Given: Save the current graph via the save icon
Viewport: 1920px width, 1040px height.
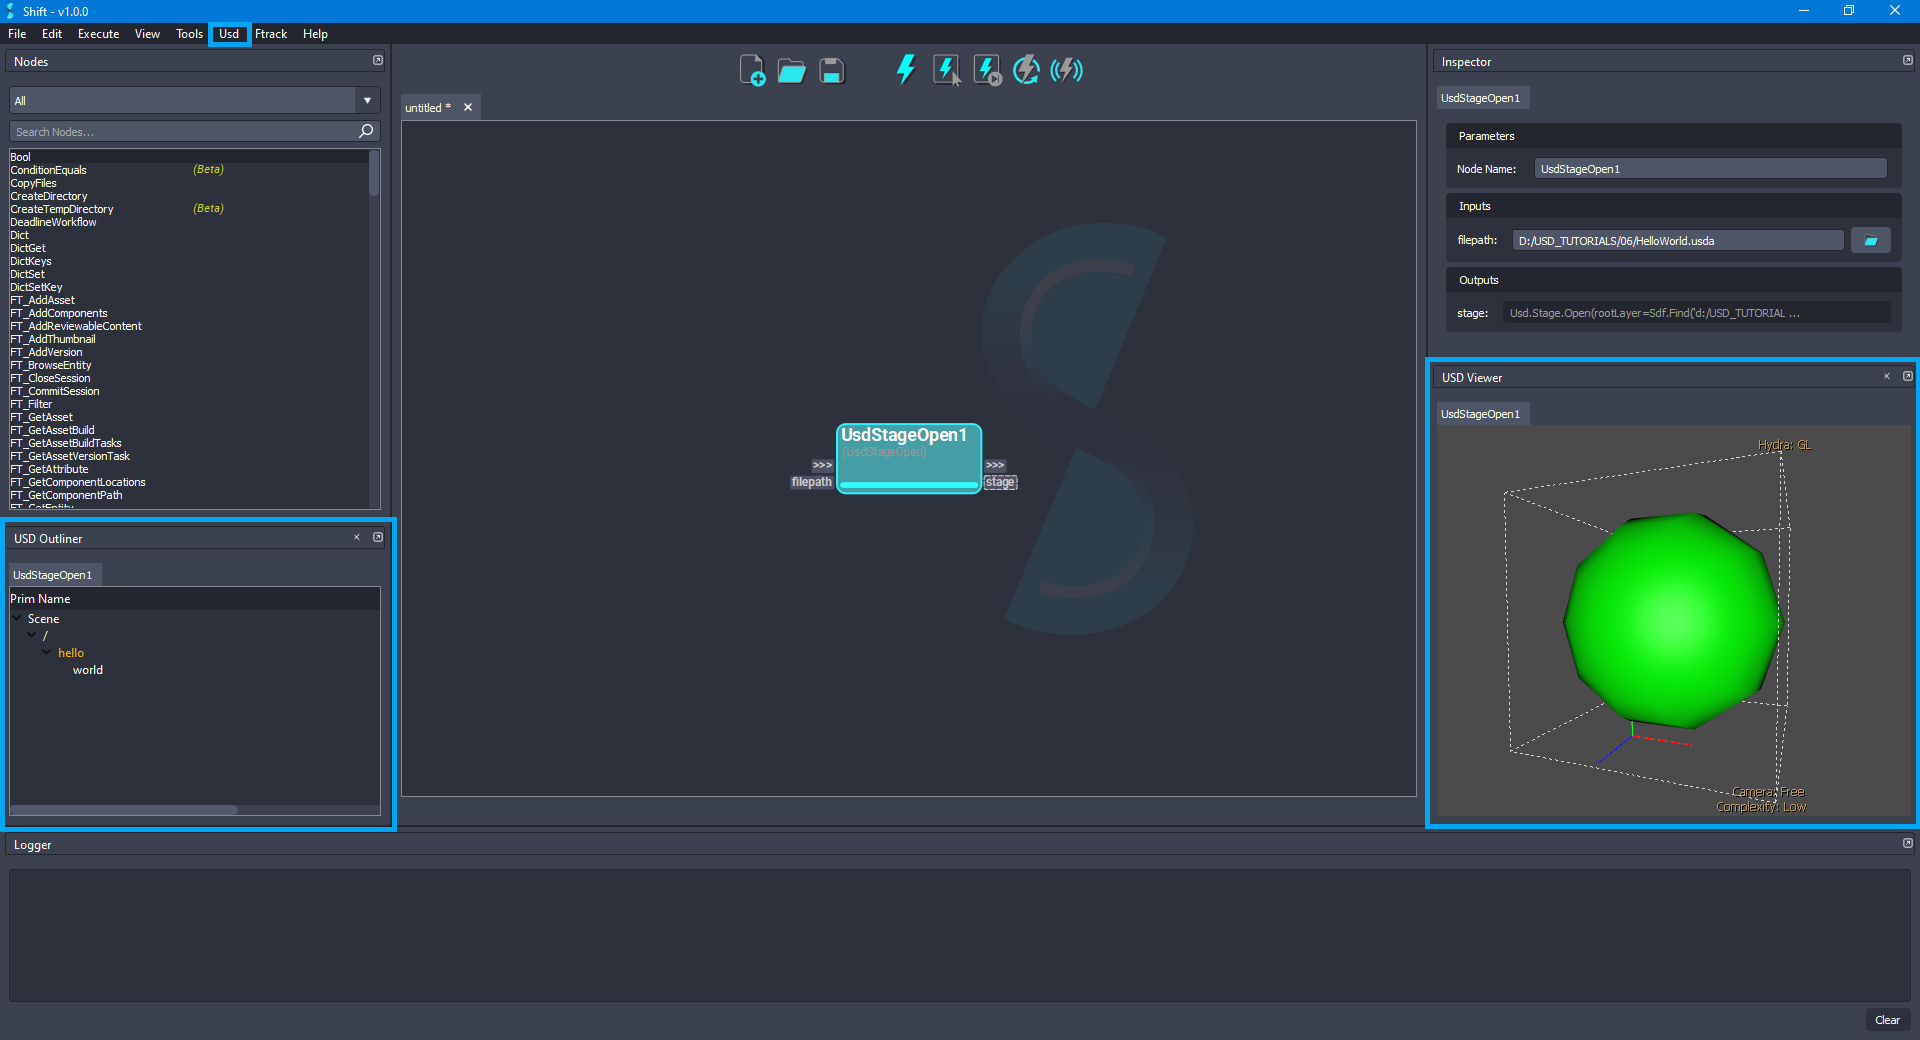Looking at the screenshot, I should [x=831, y=70].
